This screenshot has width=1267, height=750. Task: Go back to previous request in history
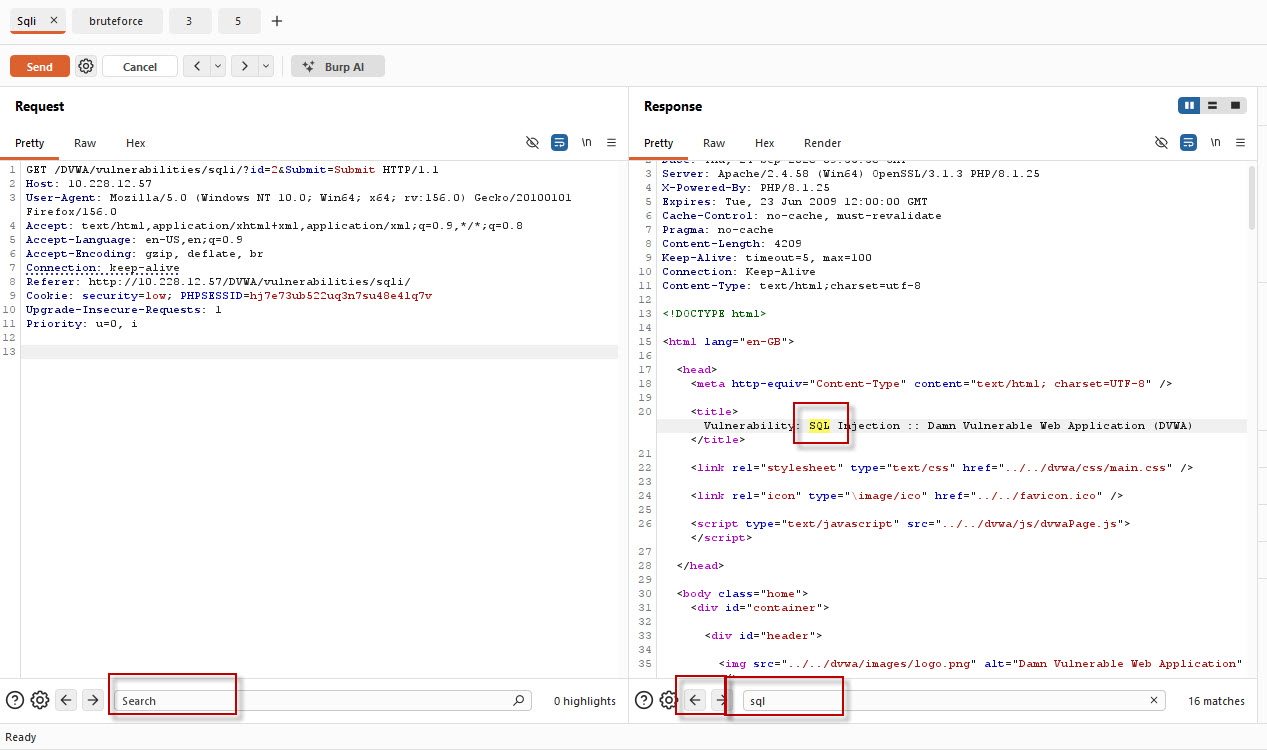pos(196,66)
